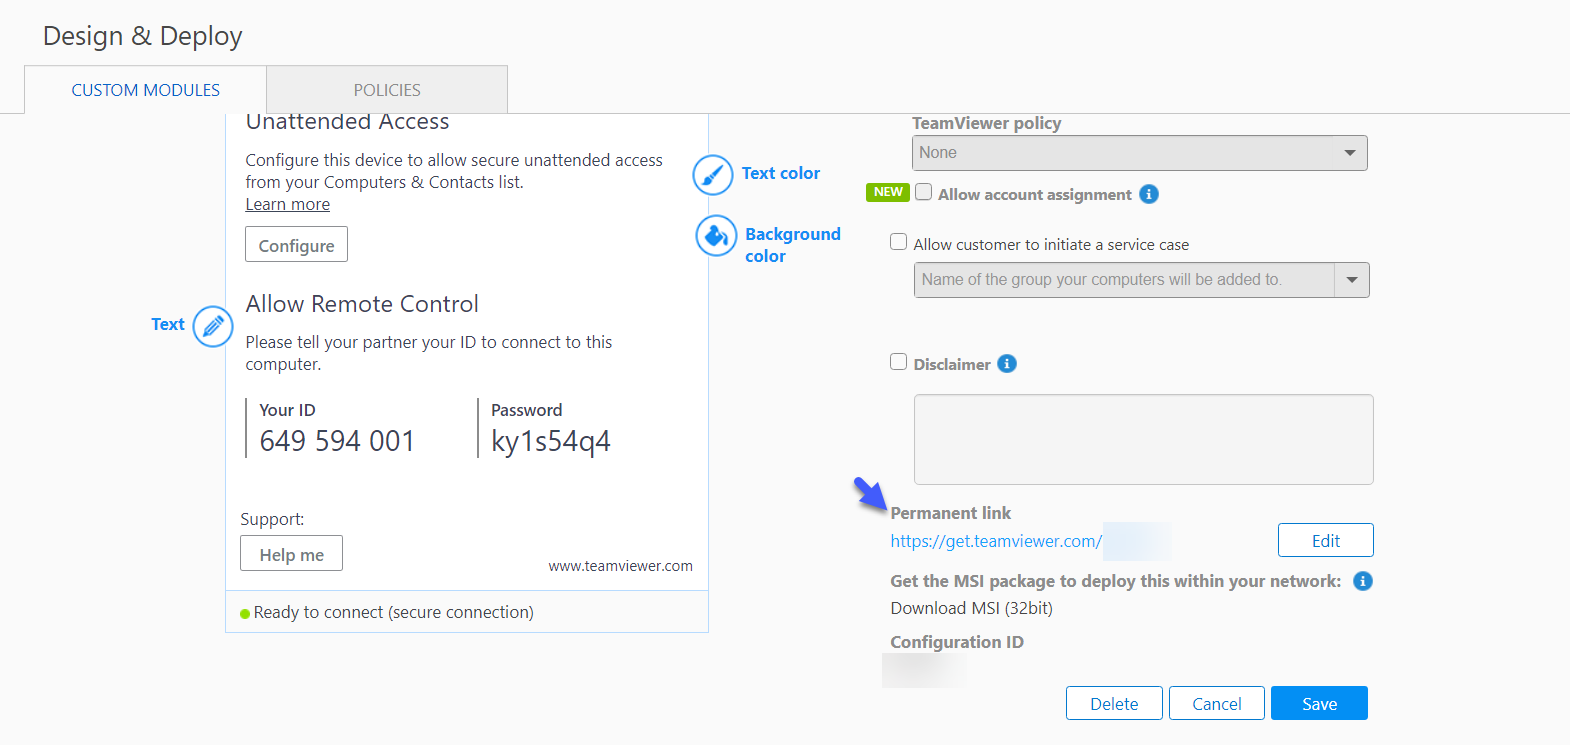1570x745 pixels.
Task: Select the Custom Modules tab
Action: click(146, 90)
